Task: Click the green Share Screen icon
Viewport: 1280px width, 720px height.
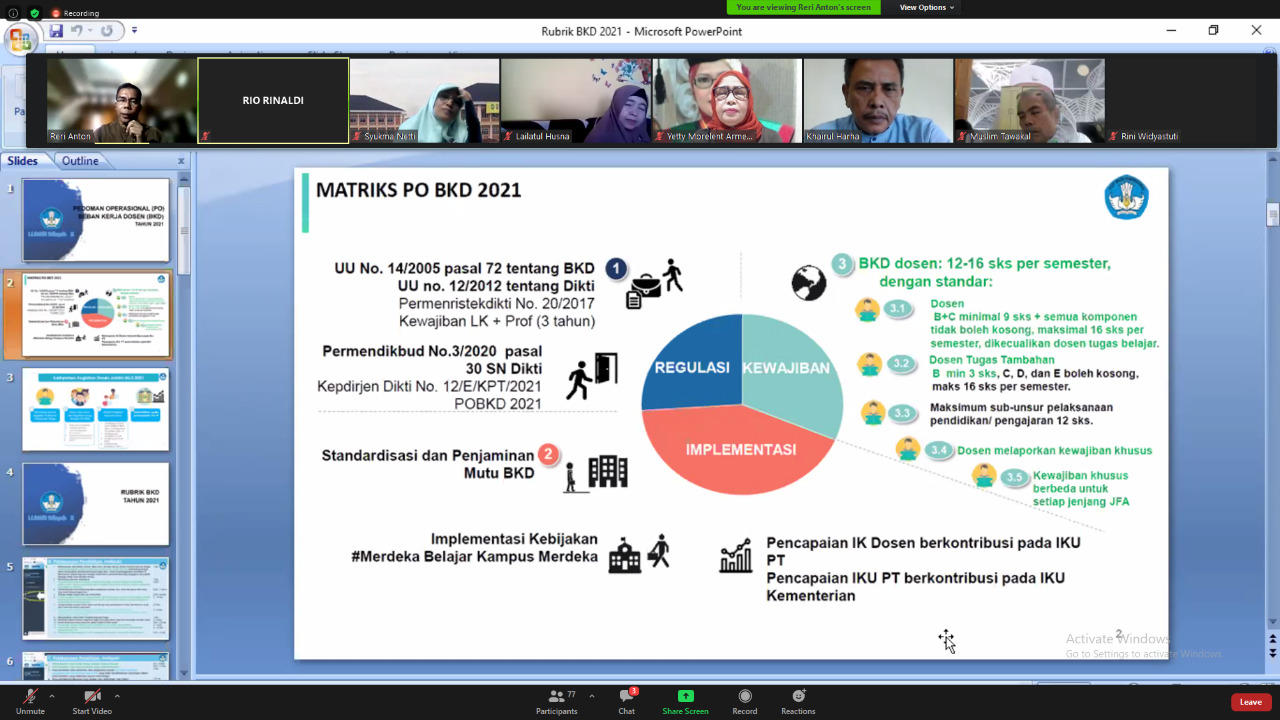Action: 685,697
